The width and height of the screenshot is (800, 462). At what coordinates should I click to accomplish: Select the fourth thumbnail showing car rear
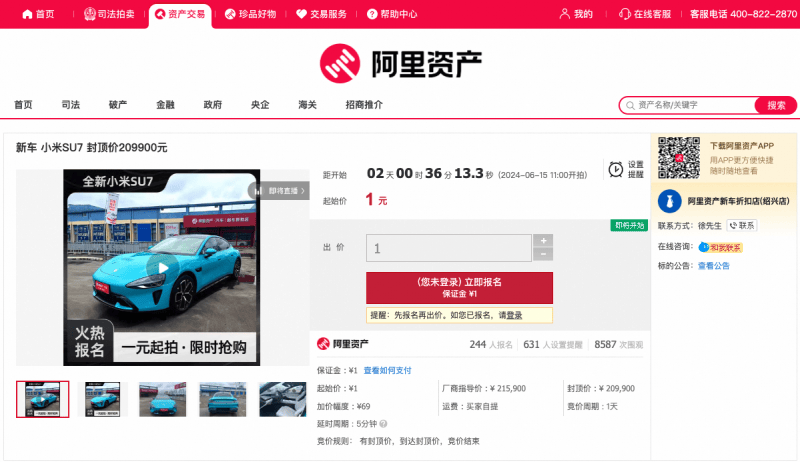click(222, 399)
